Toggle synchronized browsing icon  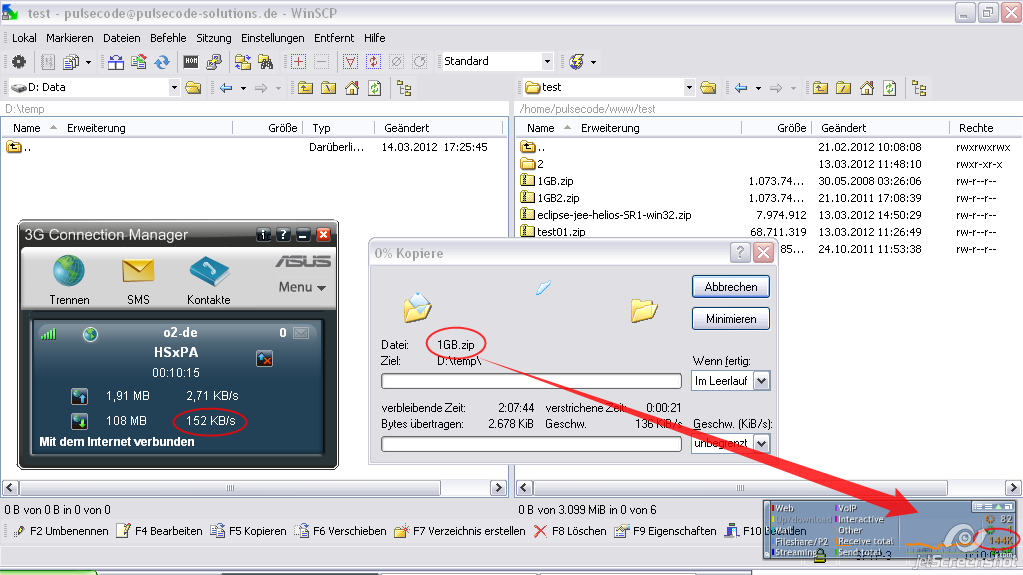(243, 61)
